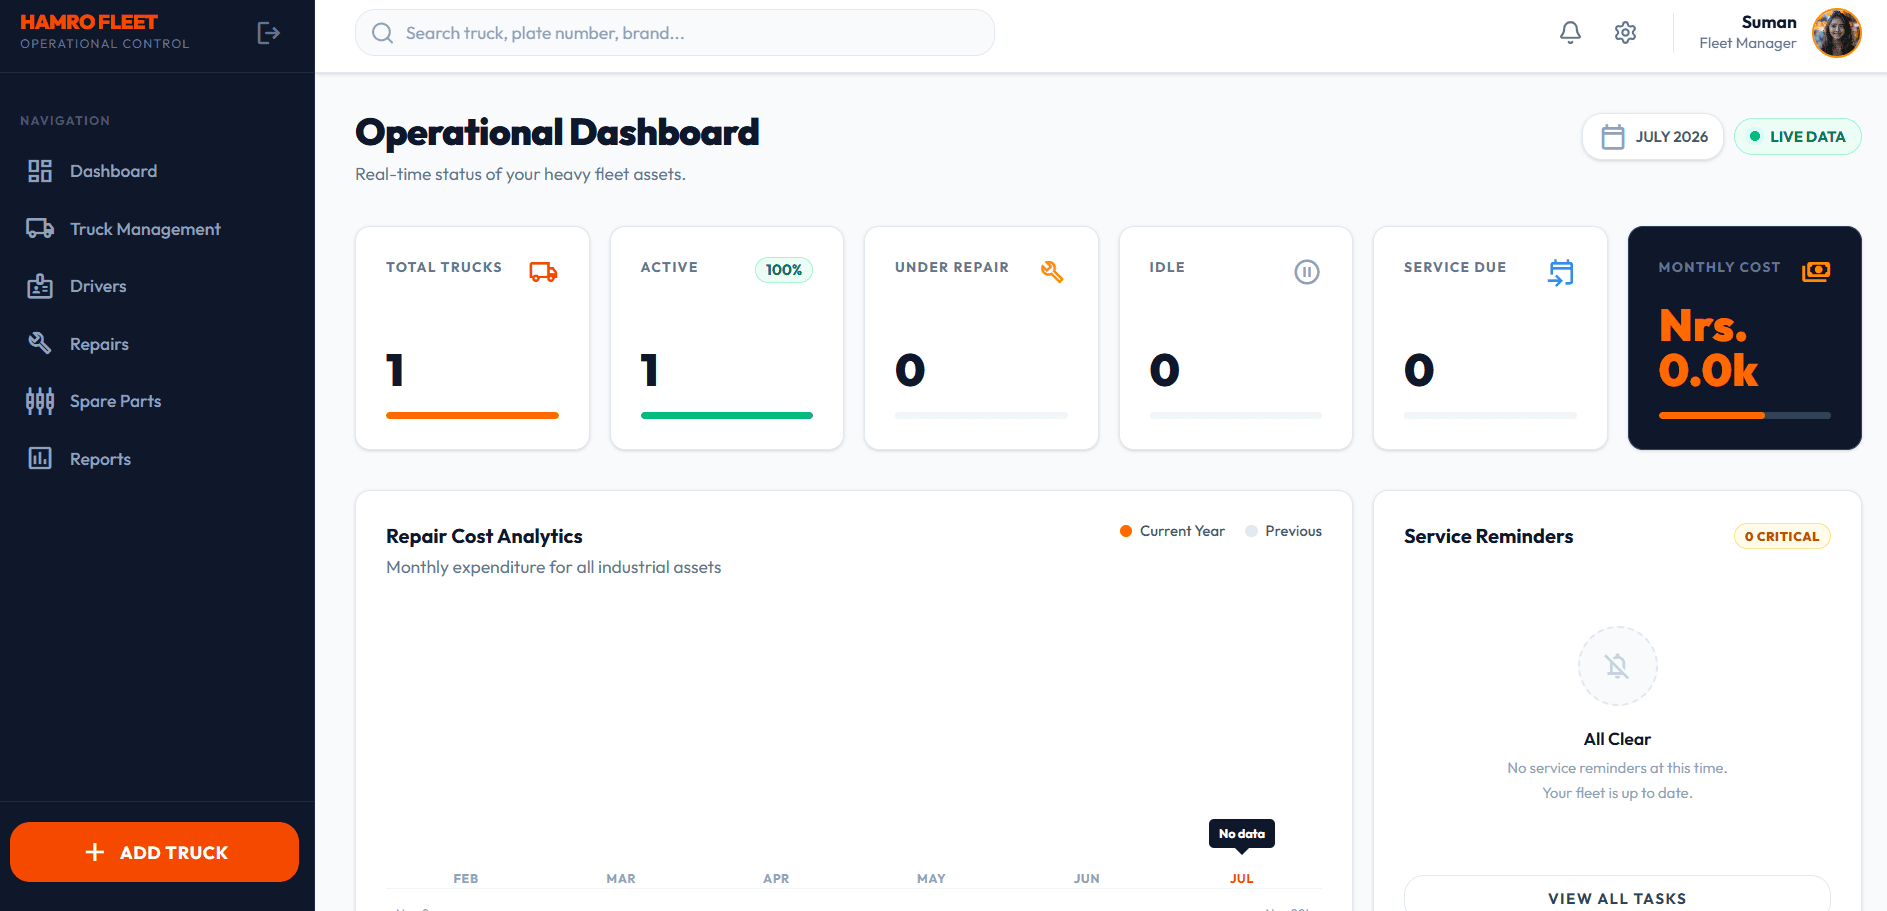This screenshot has width=1887, height=911.
Task: Focus the truck search field
Action: [x=675, y=33]
